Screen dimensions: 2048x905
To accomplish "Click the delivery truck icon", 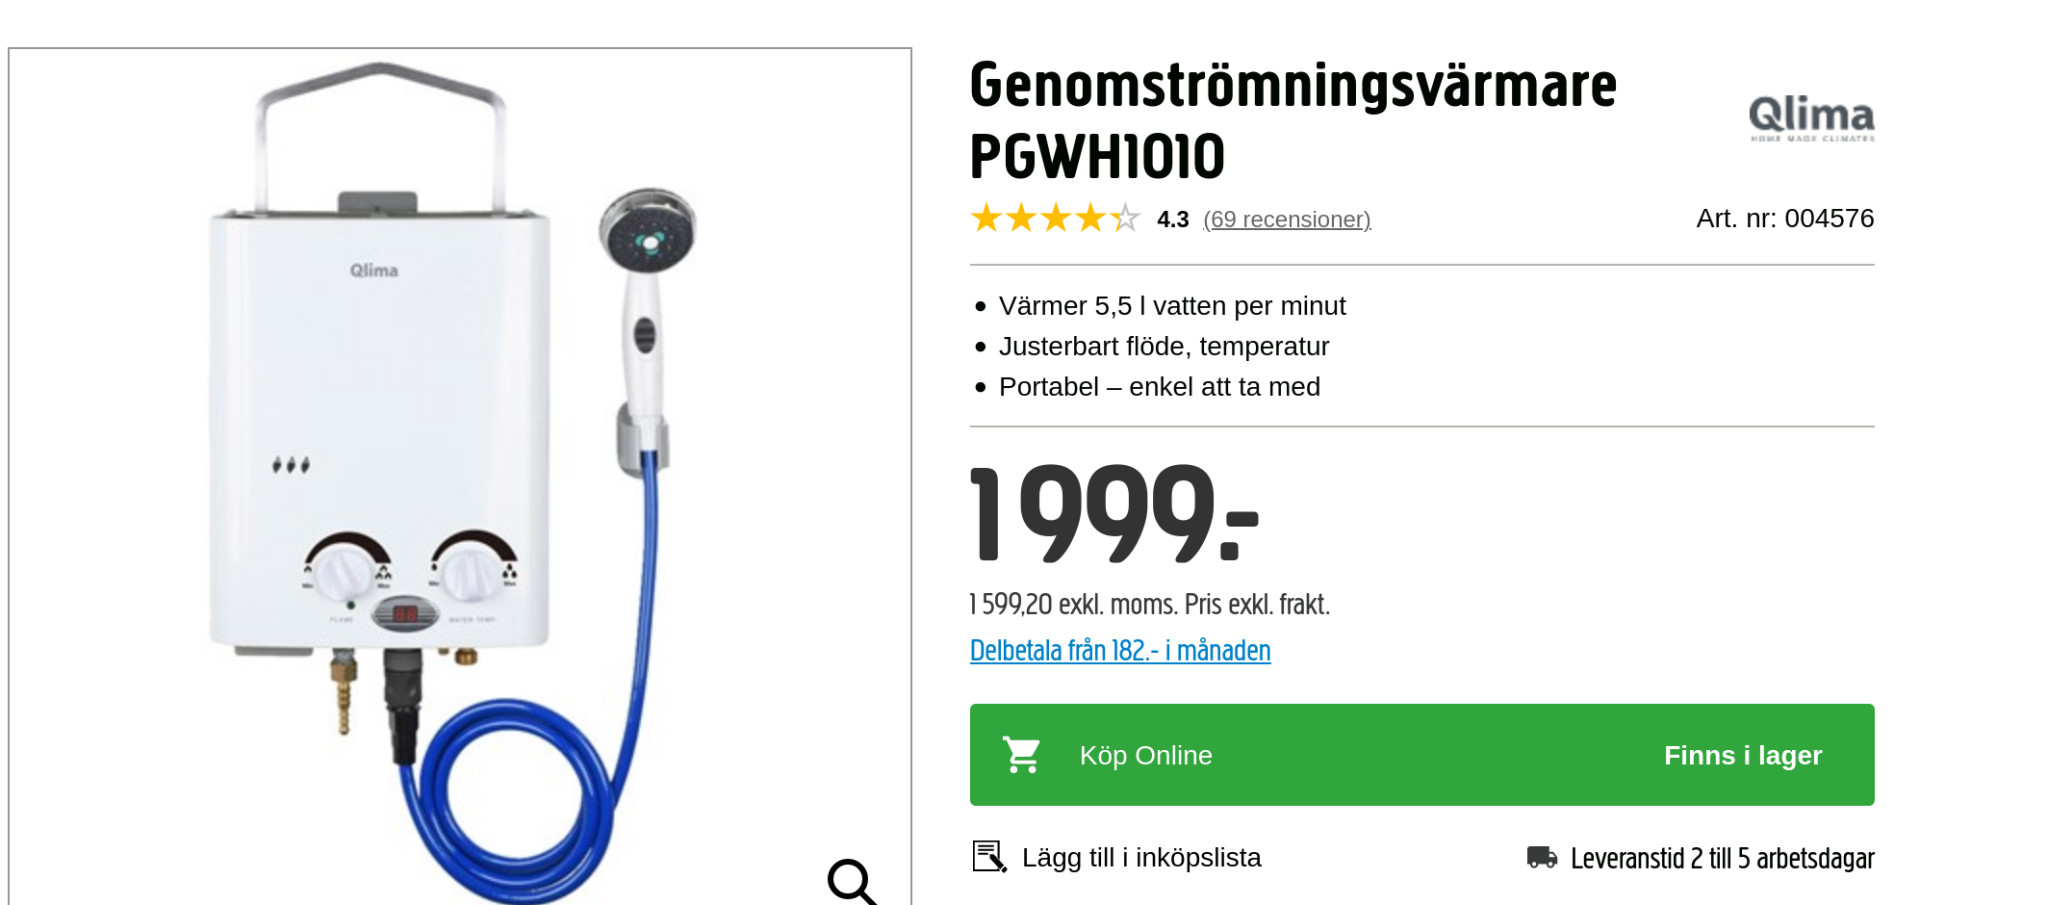I will click(1541, 857).
